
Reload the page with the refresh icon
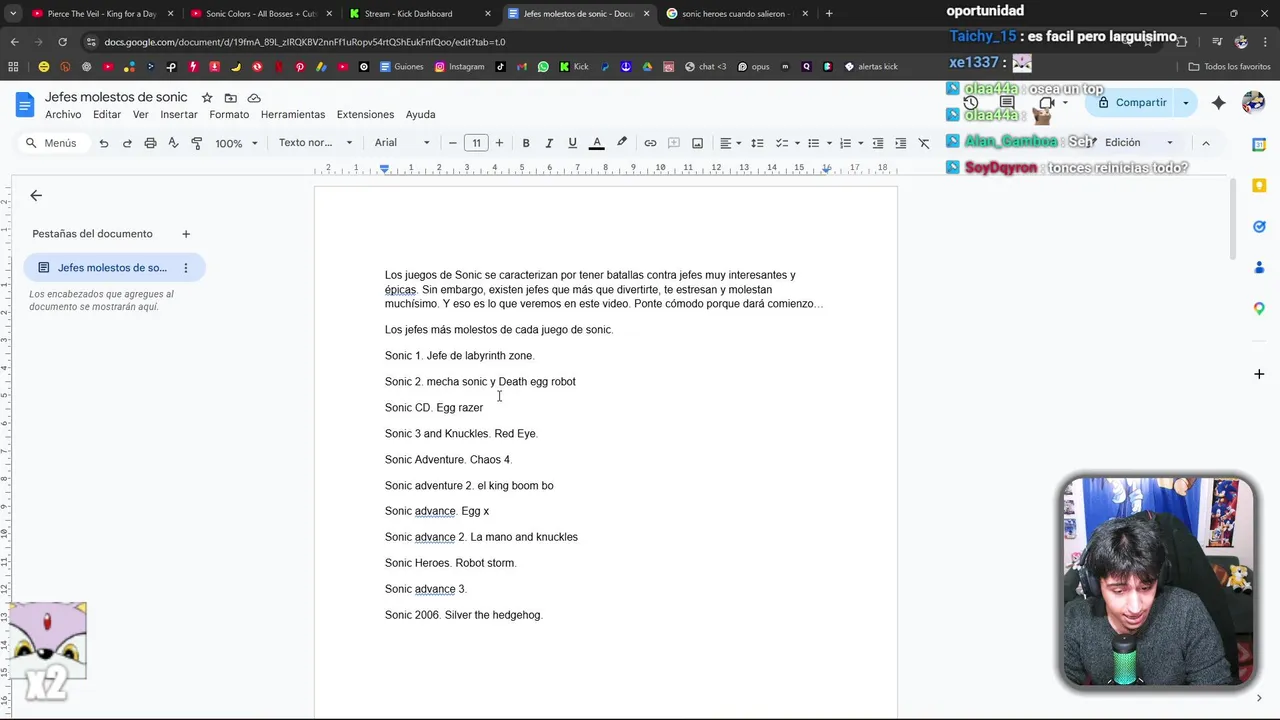point(62,42)
